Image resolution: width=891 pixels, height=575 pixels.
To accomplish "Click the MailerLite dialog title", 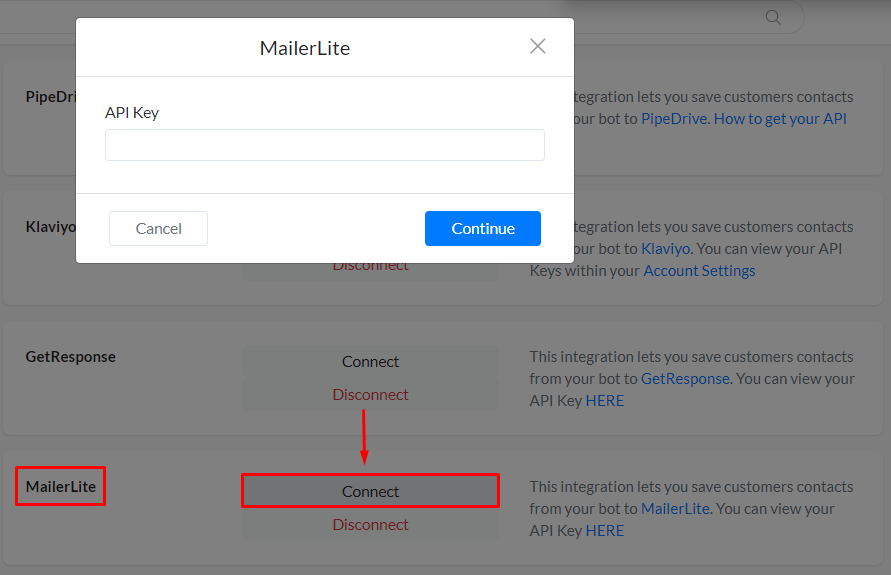I will click(305, 48).
